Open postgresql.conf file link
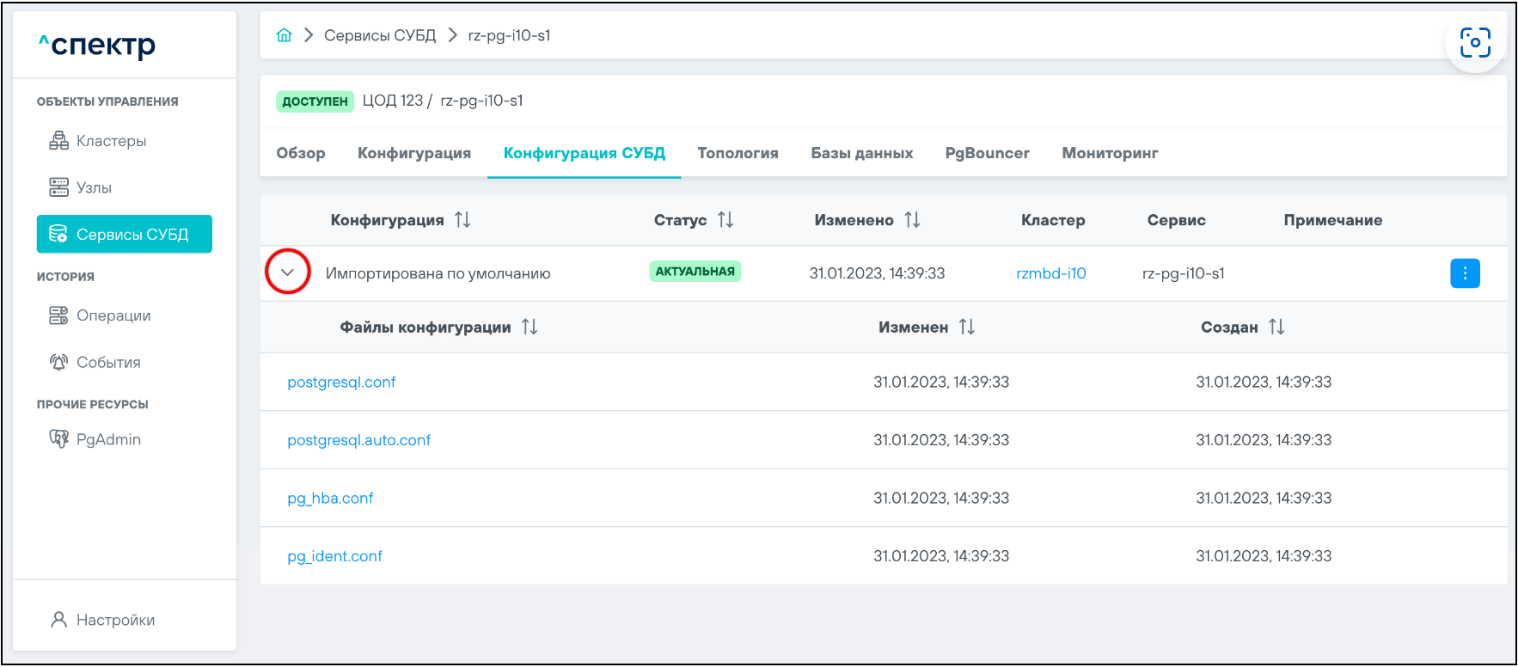 [x=341, y=382]
